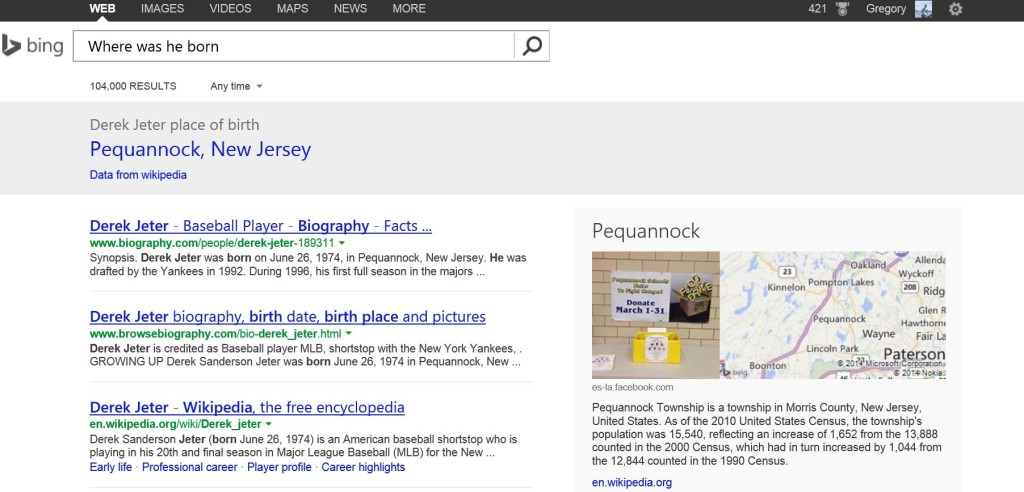Open the Early life deep link
Image resolution: width=1024 pixels, height=492 pixels.
coord(111,467)
